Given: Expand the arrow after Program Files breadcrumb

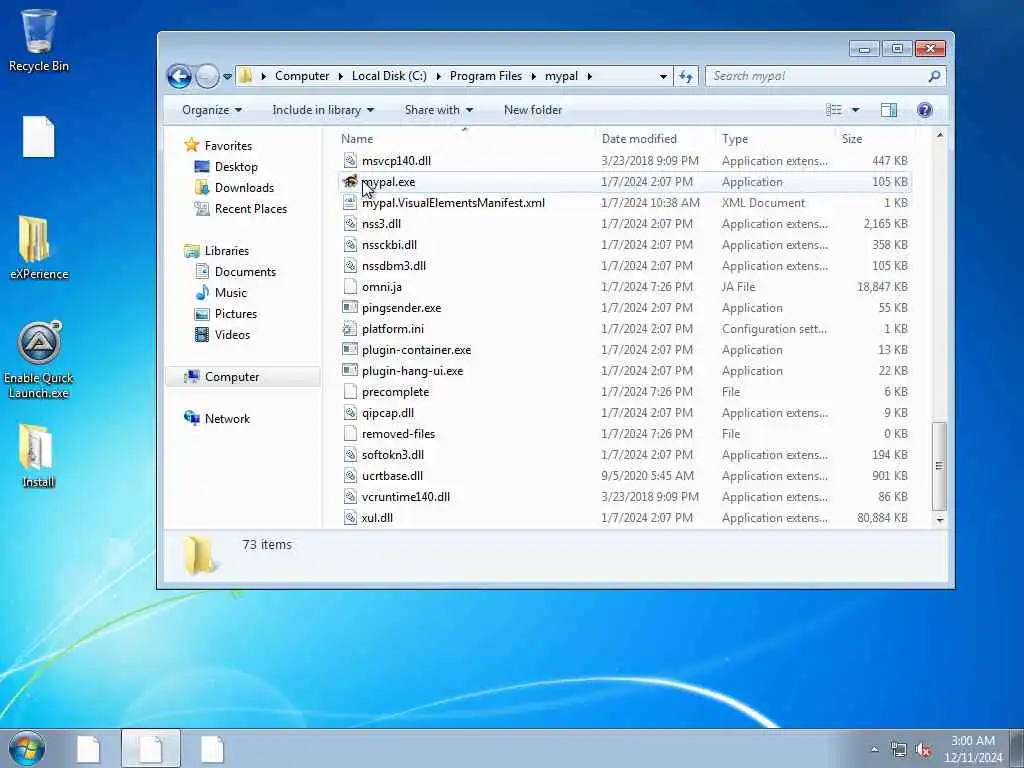Looking at the screenshot, I should [534, 76].
